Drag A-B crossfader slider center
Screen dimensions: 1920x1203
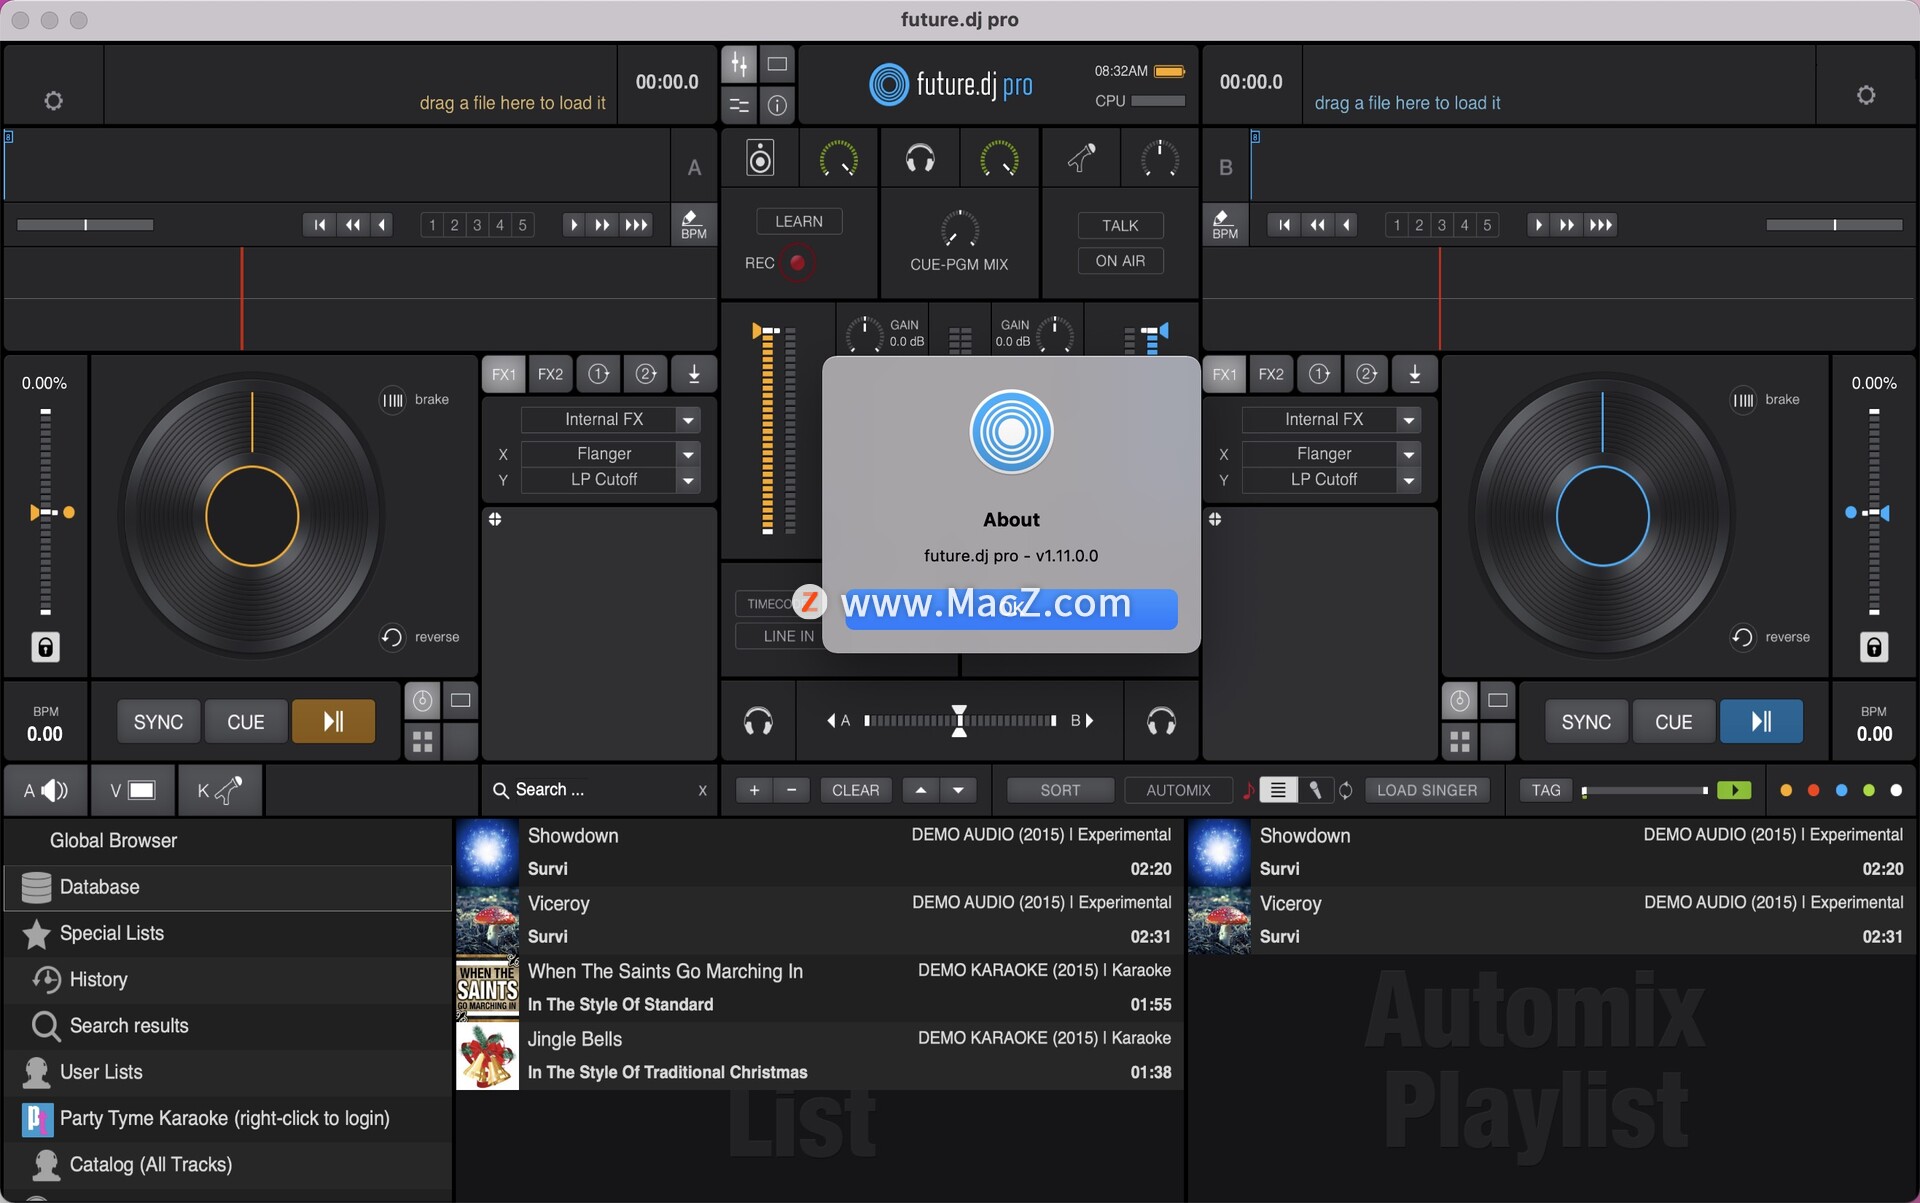(x=959, y=719)
